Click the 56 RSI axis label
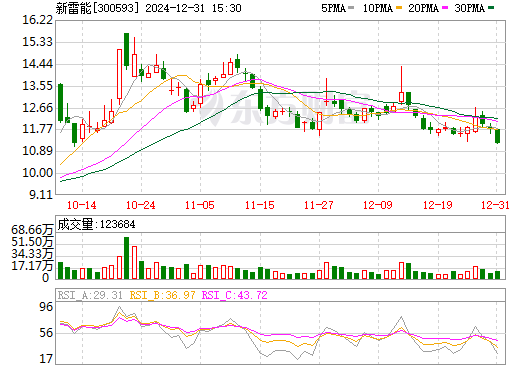Screen dimensions: 520x365 [46, 333]
